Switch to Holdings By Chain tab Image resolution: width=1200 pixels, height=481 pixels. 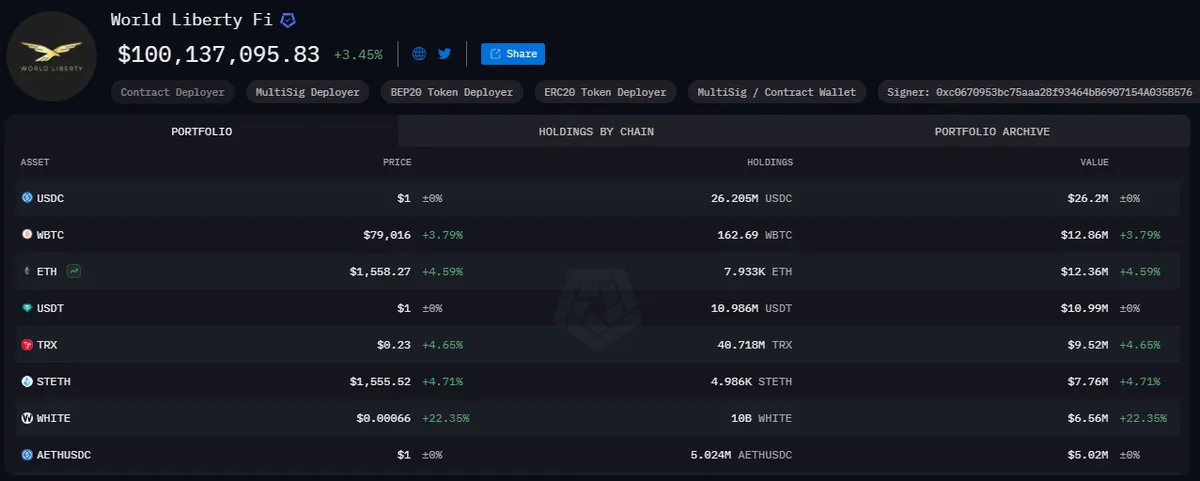pos(596,131)
